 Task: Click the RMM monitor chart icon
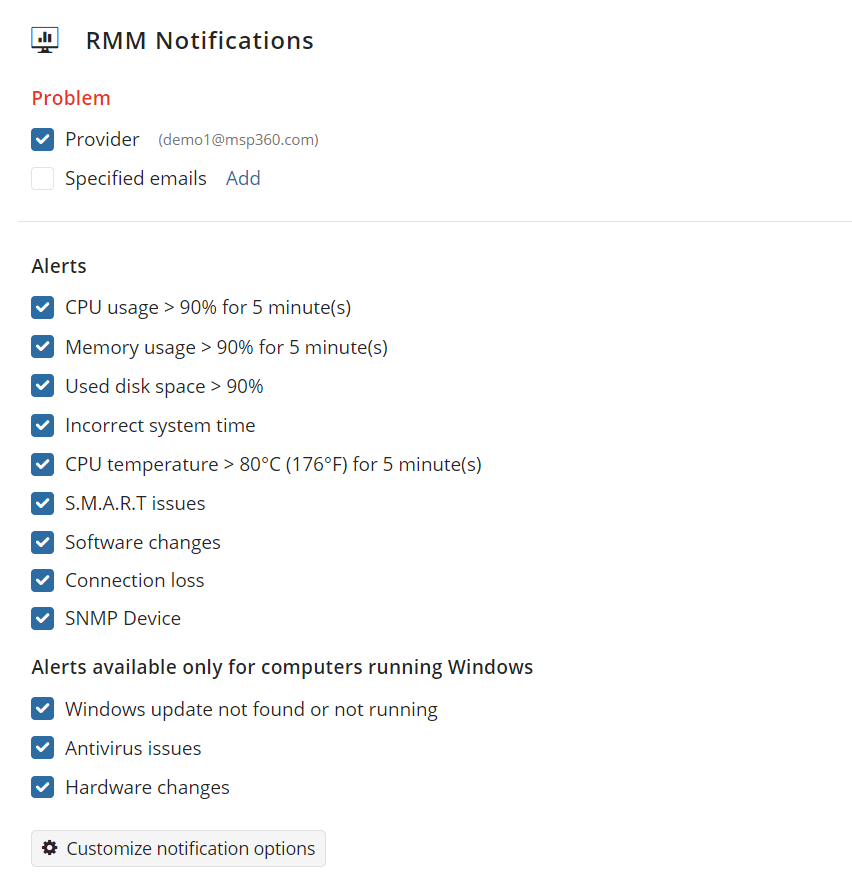(x=45, y=40)
